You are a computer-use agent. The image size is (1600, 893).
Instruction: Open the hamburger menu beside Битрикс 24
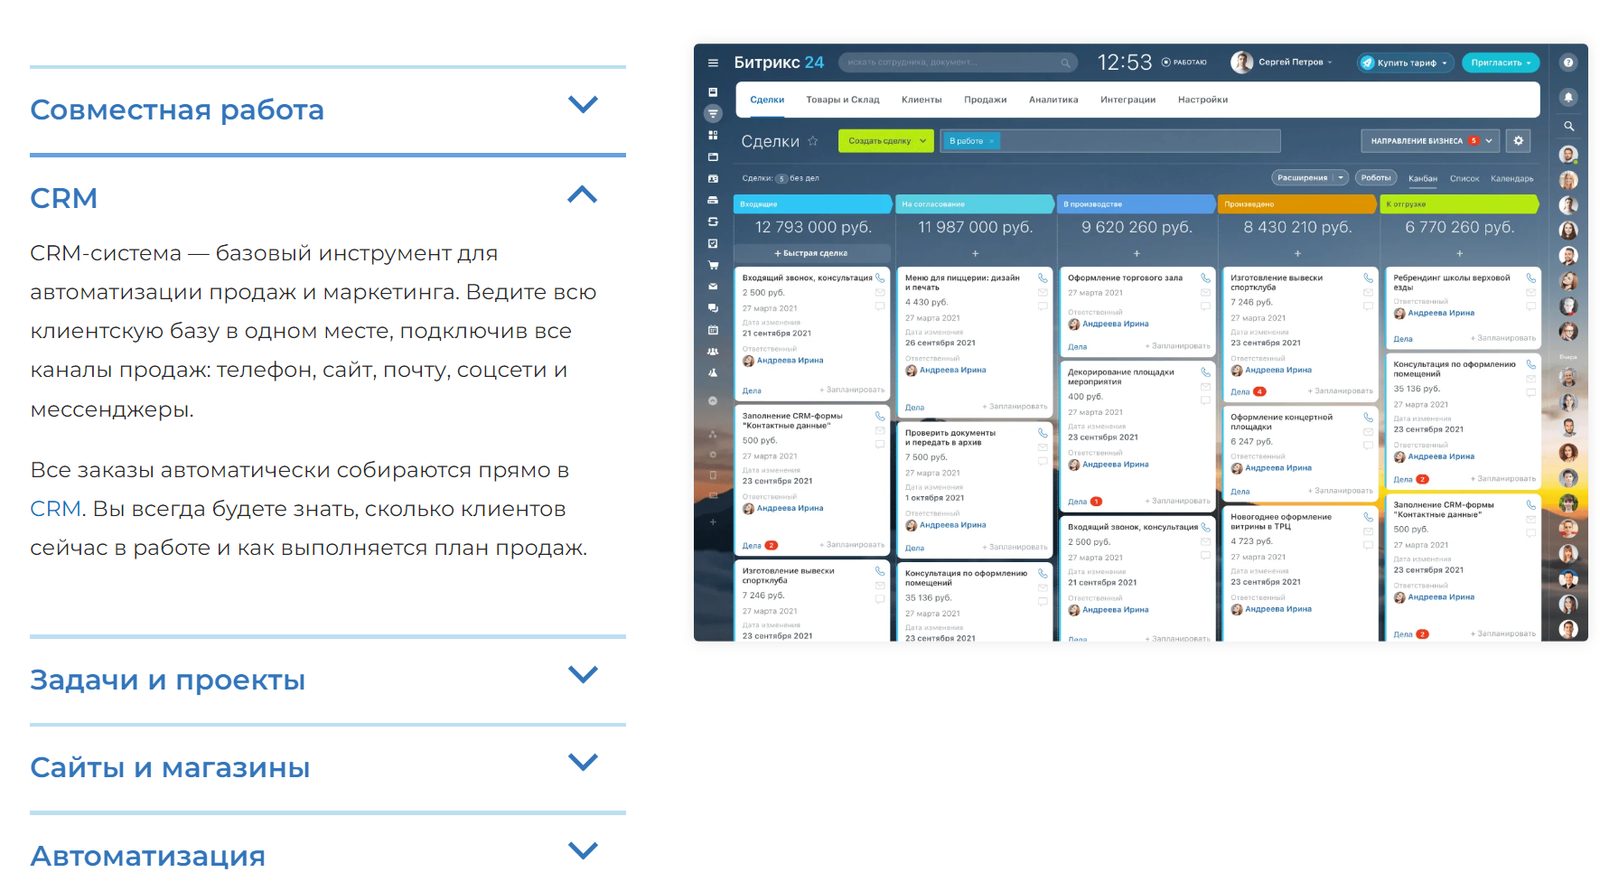pos(713,63)
